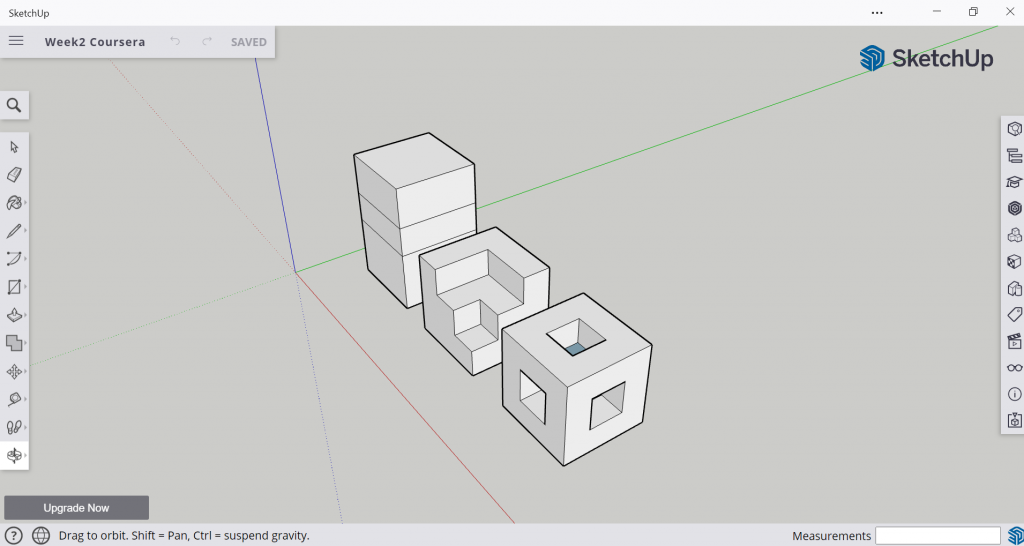Open the Outliner panel
This screenshot has width=1024, height=546.
click(1014, 155)
